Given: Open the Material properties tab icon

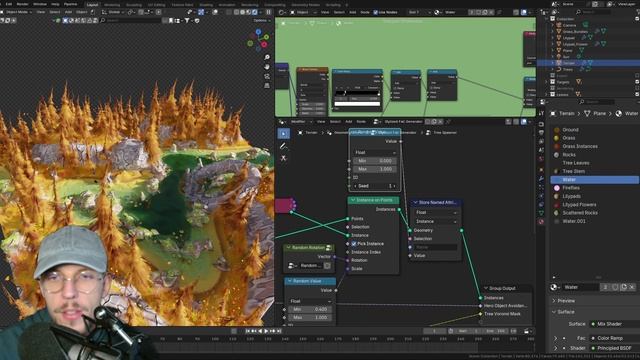Looking at the screenshot, I should click(541, 222).
